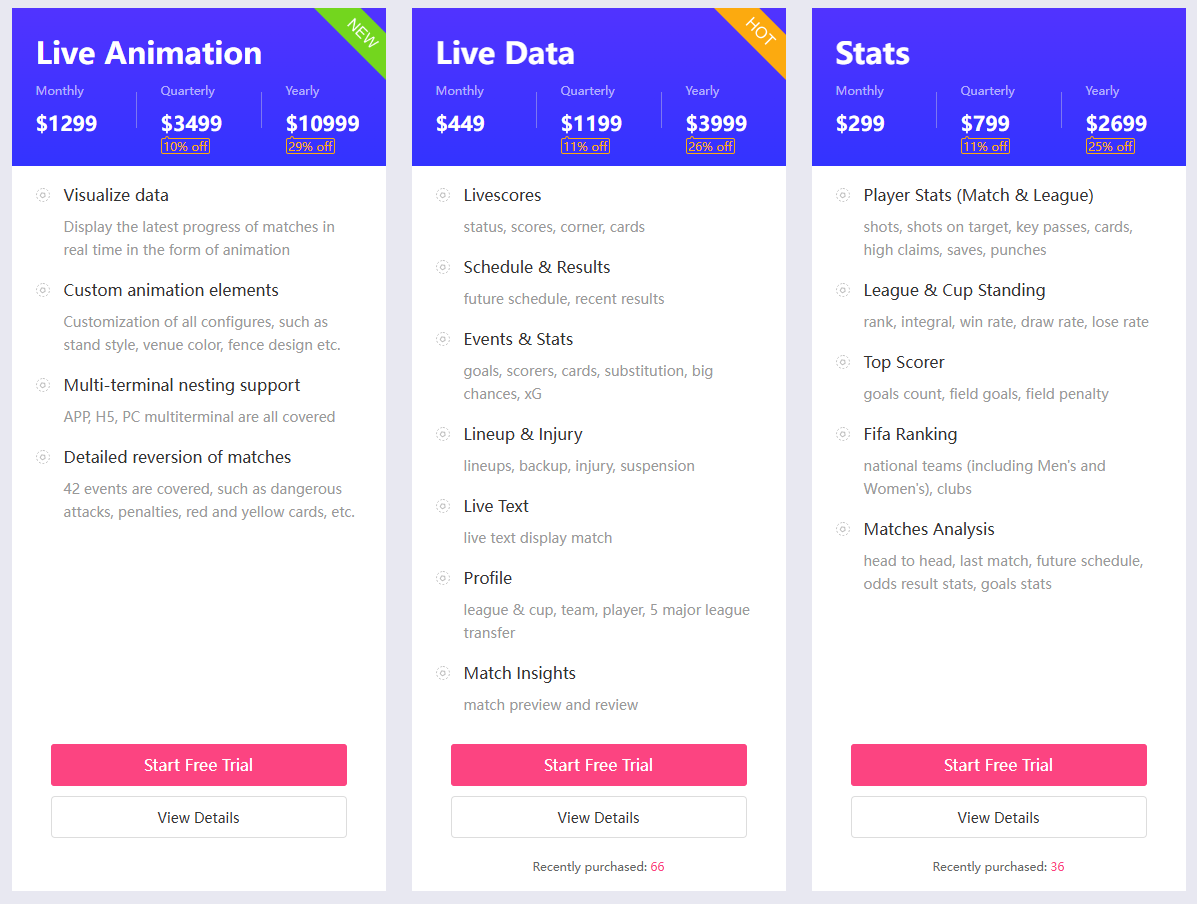Image resolution: width=1197 pixels, height=904 pixels.
Task: View Details of the Live Animation plan
Action: [x=198, y=817]
